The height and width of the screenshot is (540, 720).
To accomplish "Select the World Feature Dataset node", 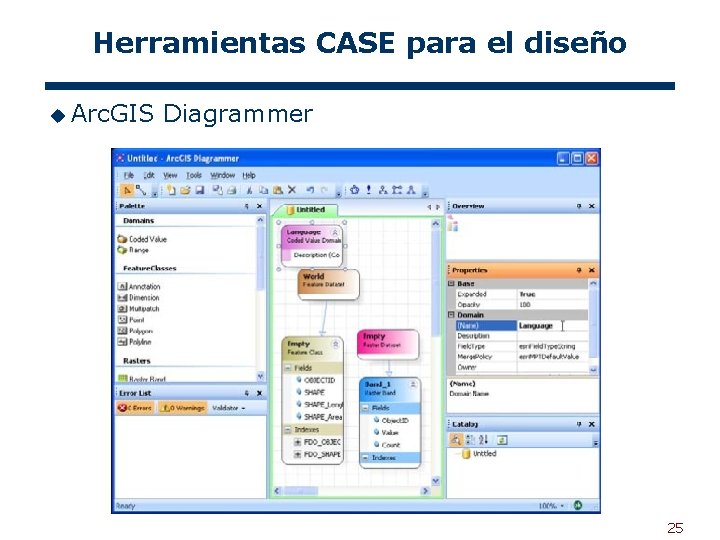I will 328,285.
